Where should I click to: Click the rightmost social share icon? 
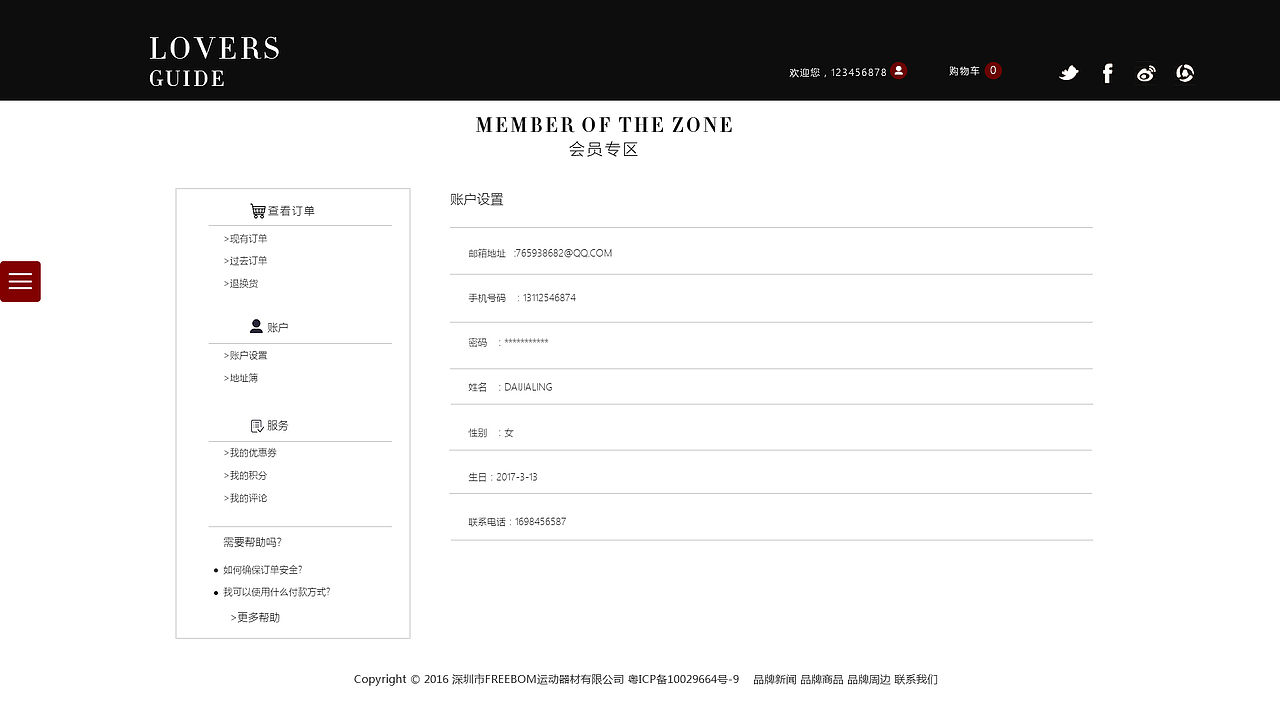(x=1185, y=73)
